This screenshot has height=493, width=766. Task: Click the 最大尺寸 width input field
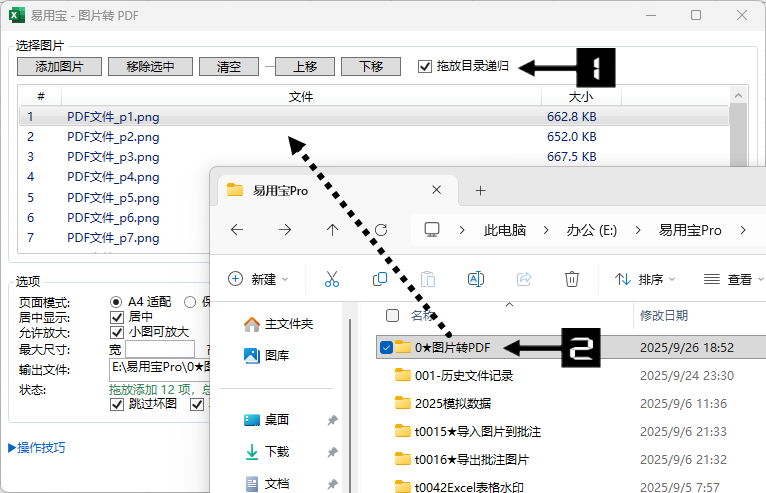(160, 350)
